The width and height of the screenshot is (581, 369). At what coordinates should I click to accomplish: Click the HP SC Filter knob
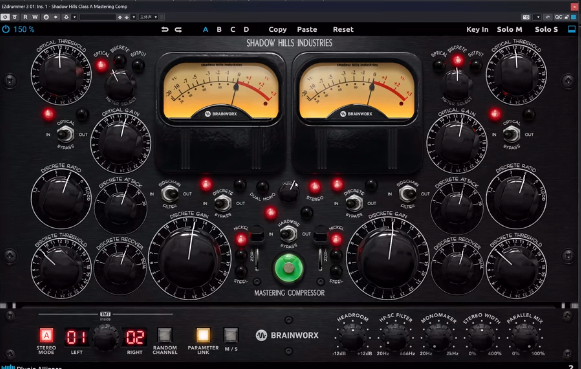pyautogui.click(x=395, y=337)
